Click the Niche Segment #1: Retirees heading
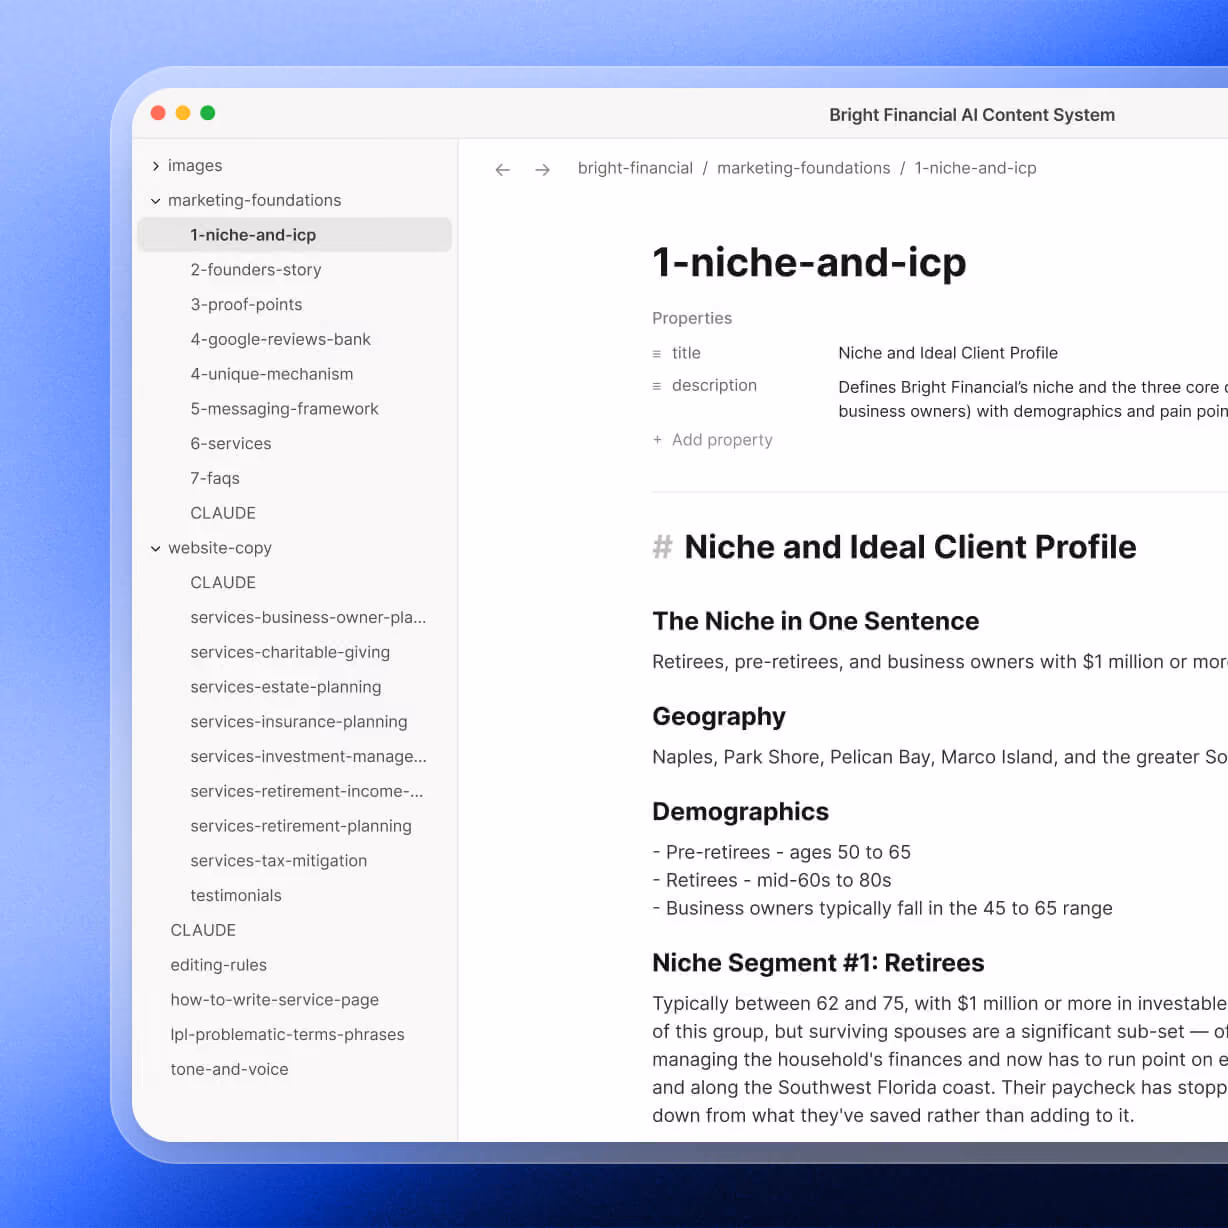The height and width of the screenshot is (1228, 1228). [x=818, y=963]
